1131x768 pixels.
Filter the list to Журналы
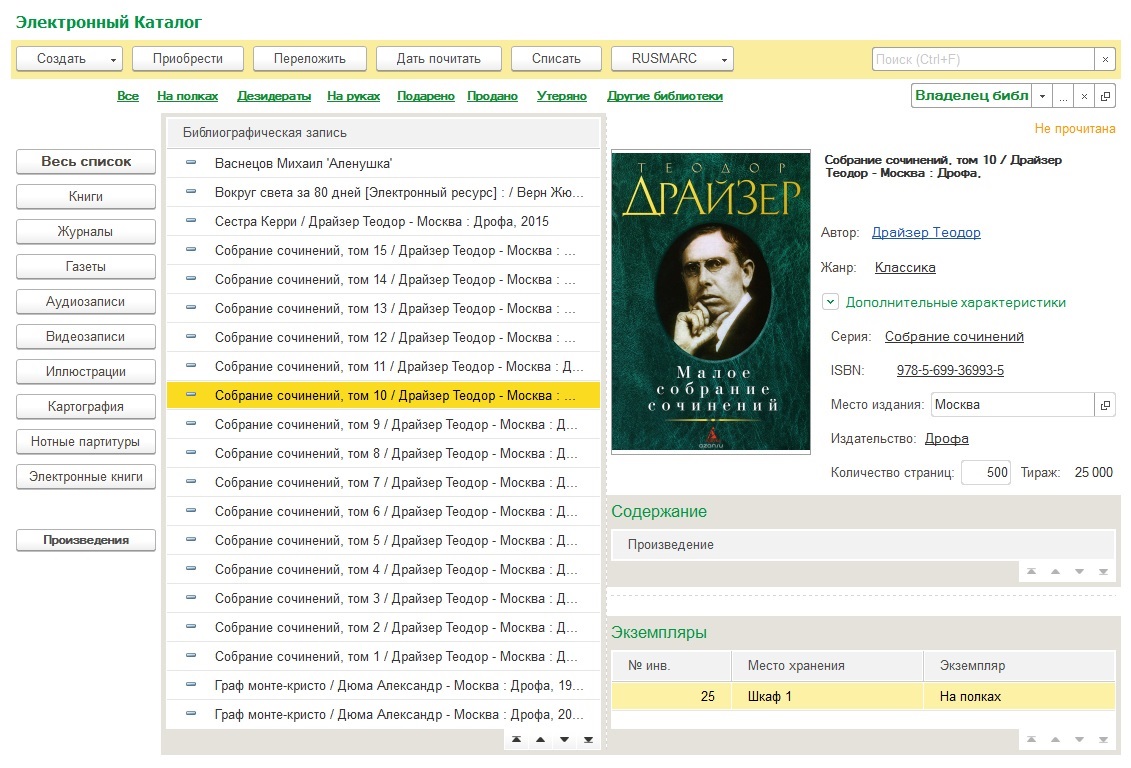point(86,231)
